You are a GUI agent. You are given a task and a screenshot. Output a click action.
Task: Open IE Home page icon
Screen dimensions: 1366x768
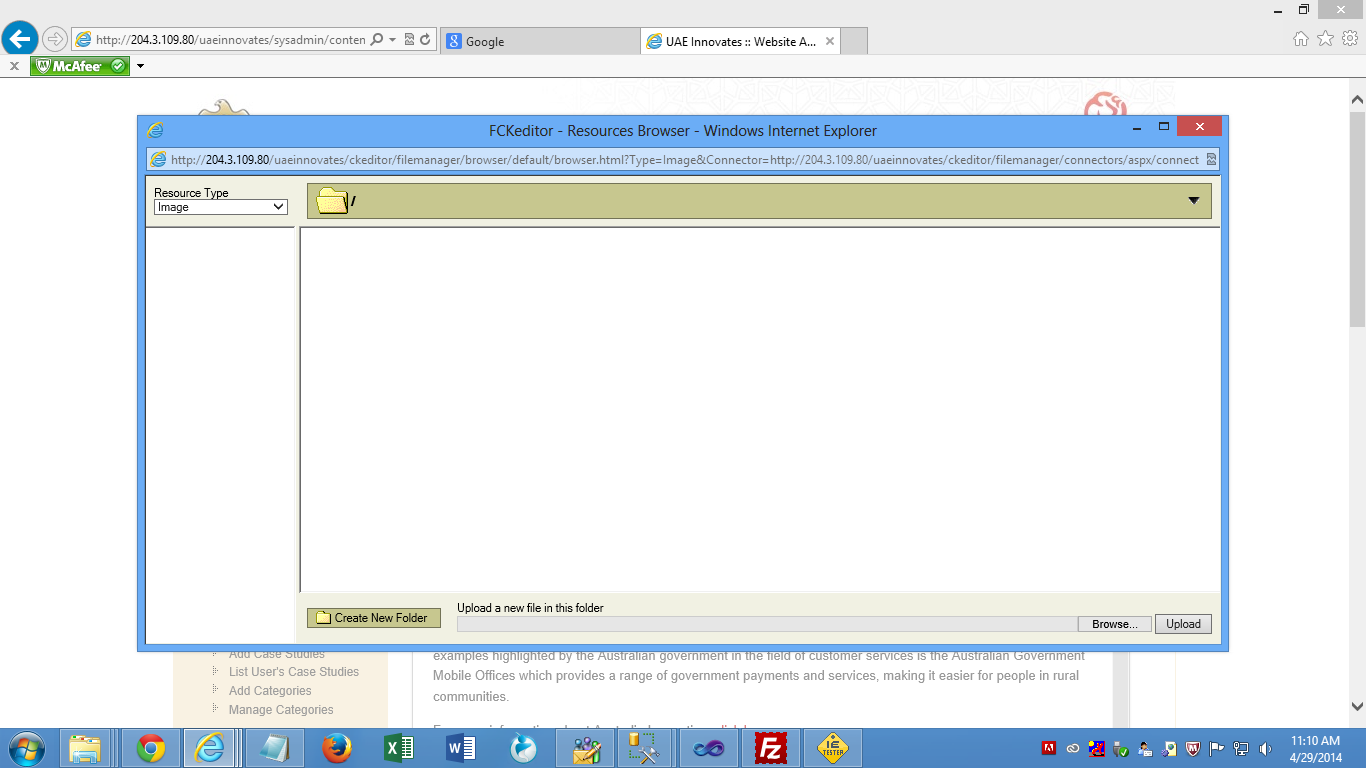(x=1300, y=39)
